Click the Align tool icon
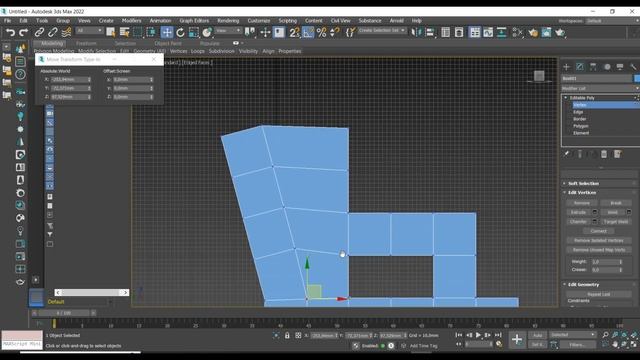Image resolution: width=640 pixels, height=360 pixels. tap(430, 32)
